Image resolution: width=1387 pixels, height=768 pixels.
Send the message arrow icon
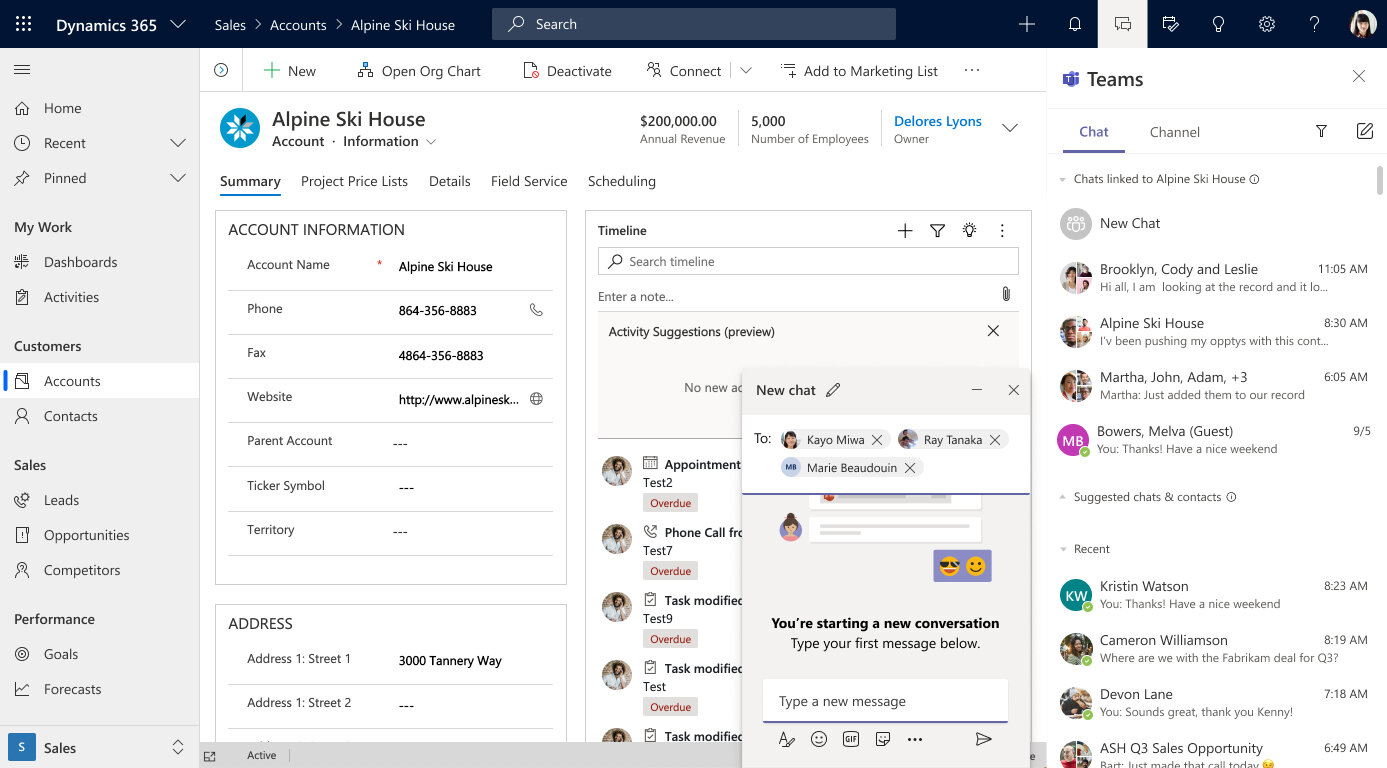click(984, 739)
